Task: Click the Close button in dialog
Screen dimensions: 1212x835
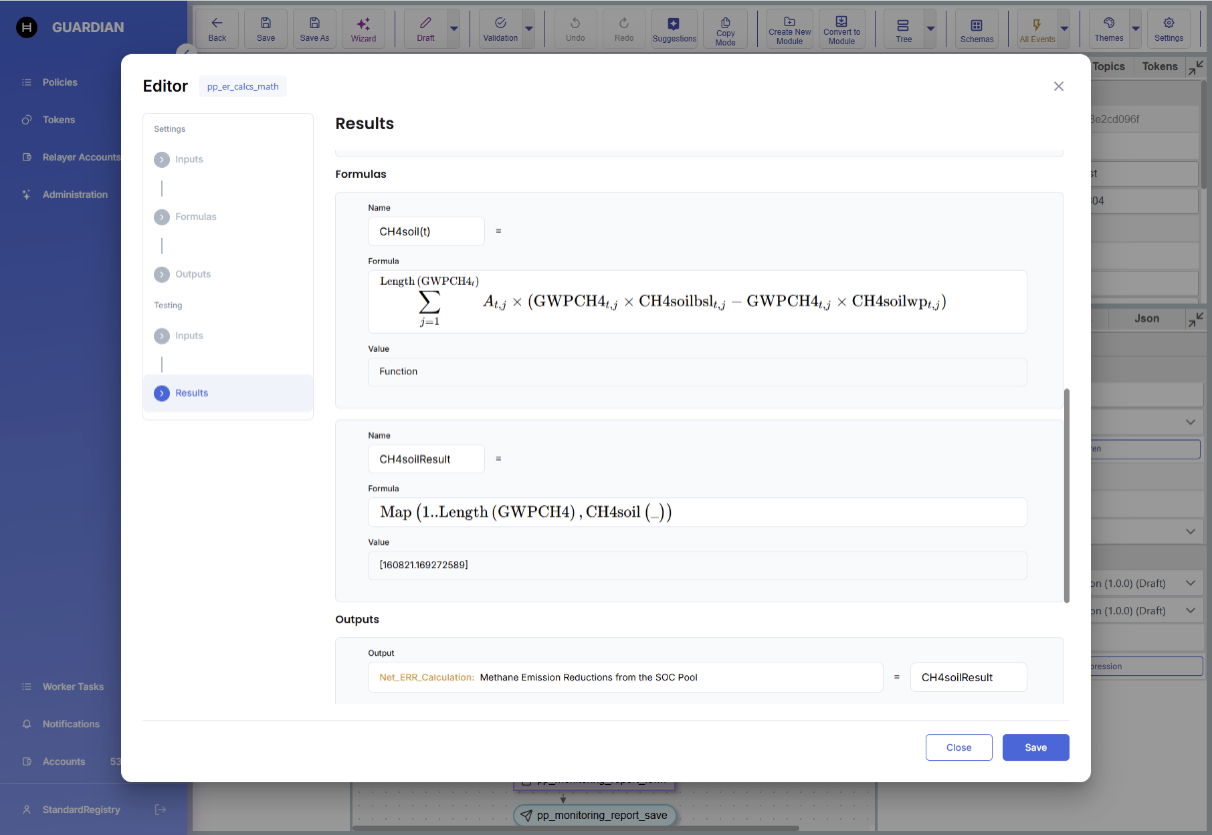Action: 958,747
